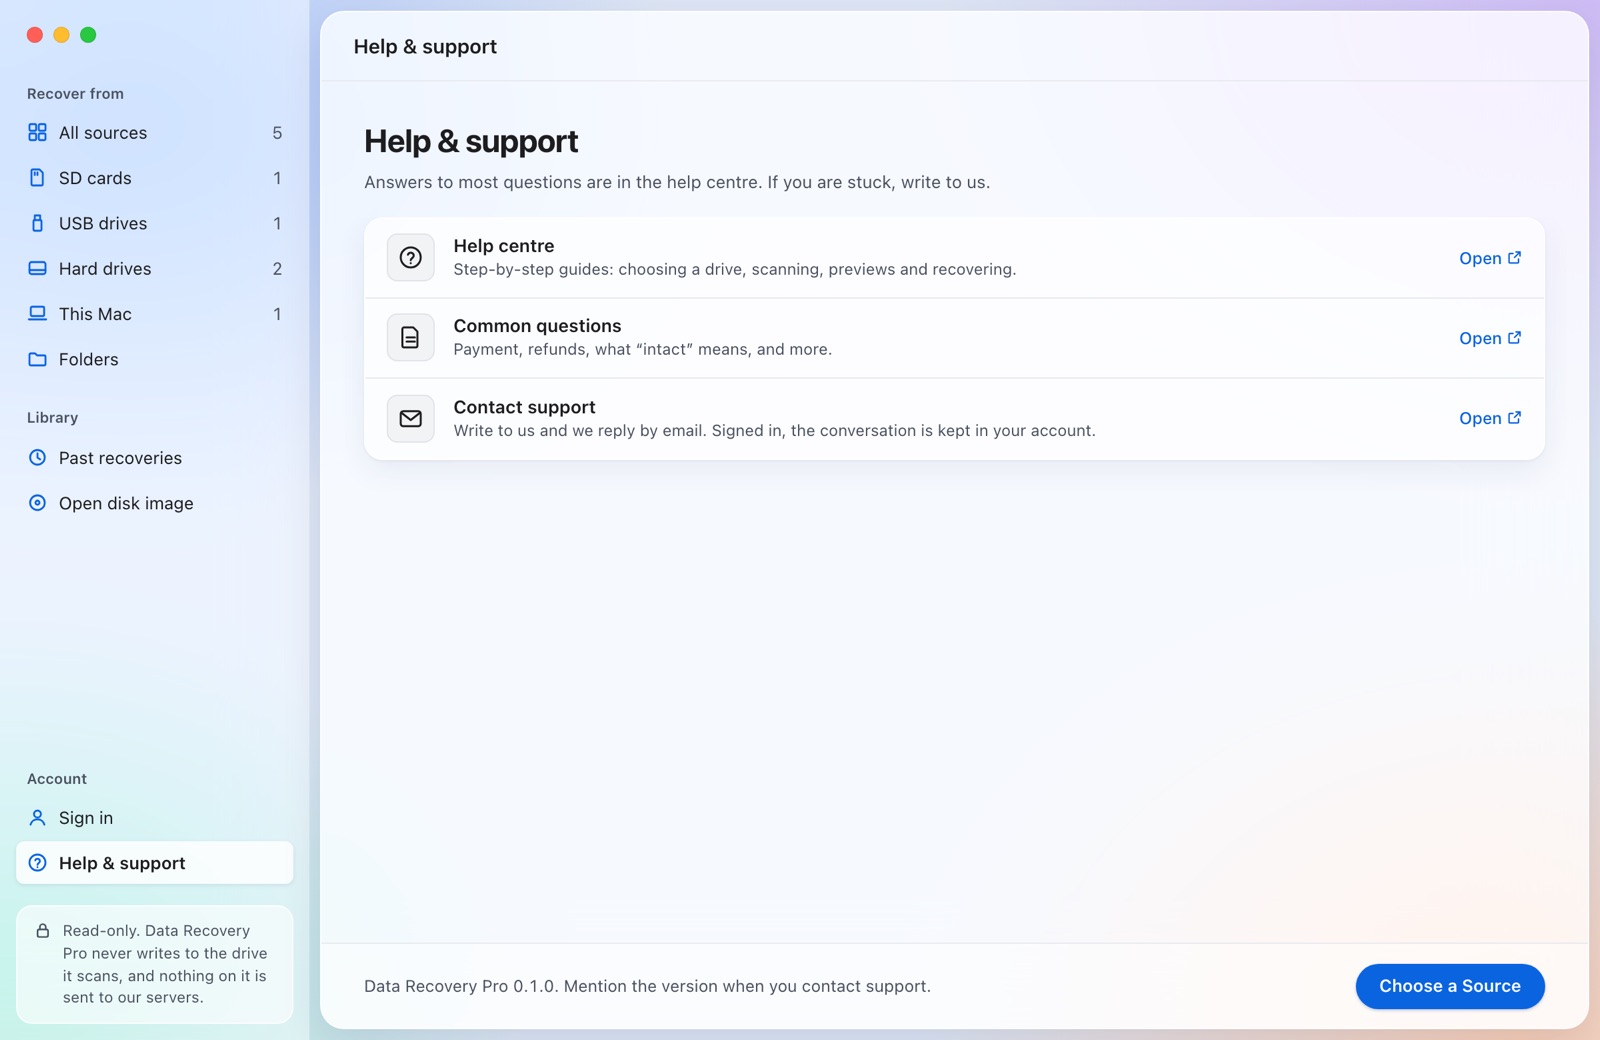The image size is (1600, 1040).
Task: Click the lock icon in read-only notice
Action: coord(43,930)
